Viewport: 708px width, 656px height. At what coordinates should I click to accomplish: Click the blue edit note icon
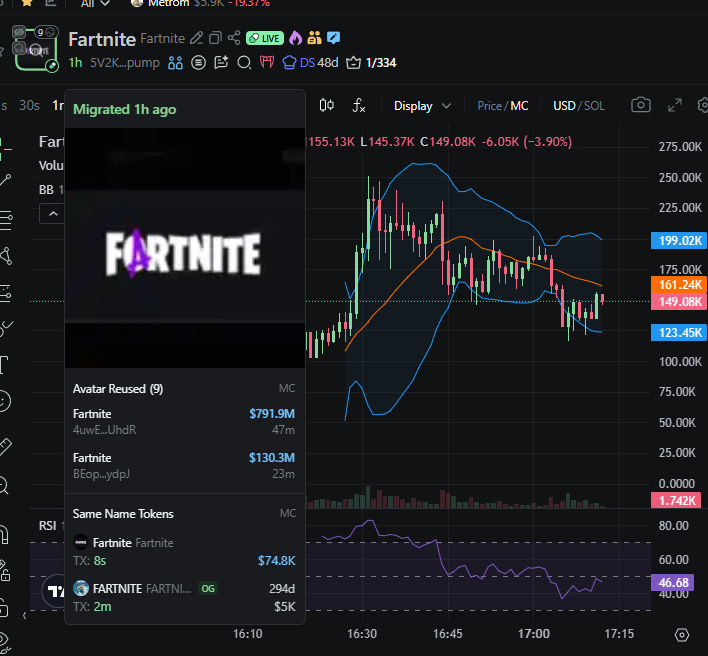click(333, 38)
